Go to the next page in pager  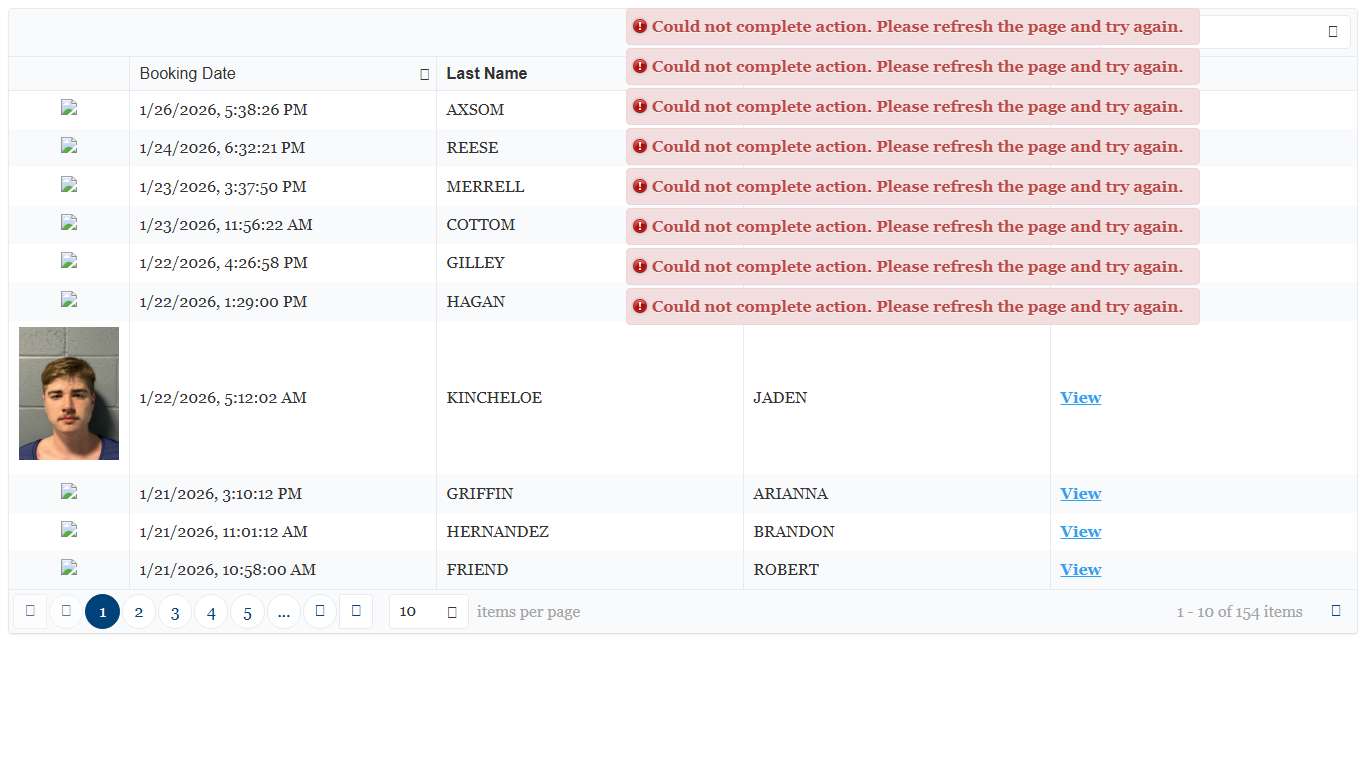pos(319,611)
